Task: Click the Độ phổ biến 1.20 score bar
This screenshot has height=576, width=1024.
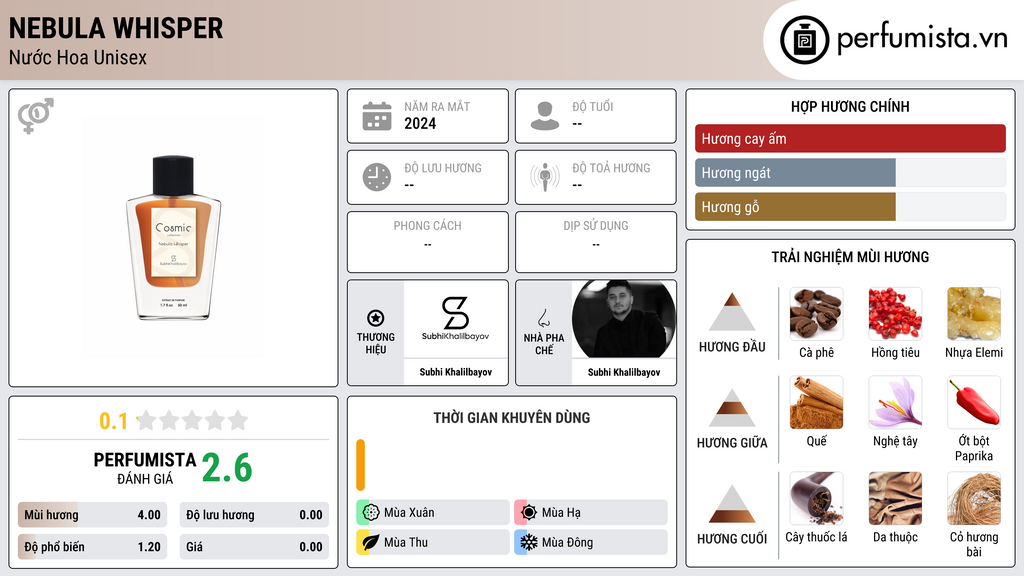Action: pos(92,547)
